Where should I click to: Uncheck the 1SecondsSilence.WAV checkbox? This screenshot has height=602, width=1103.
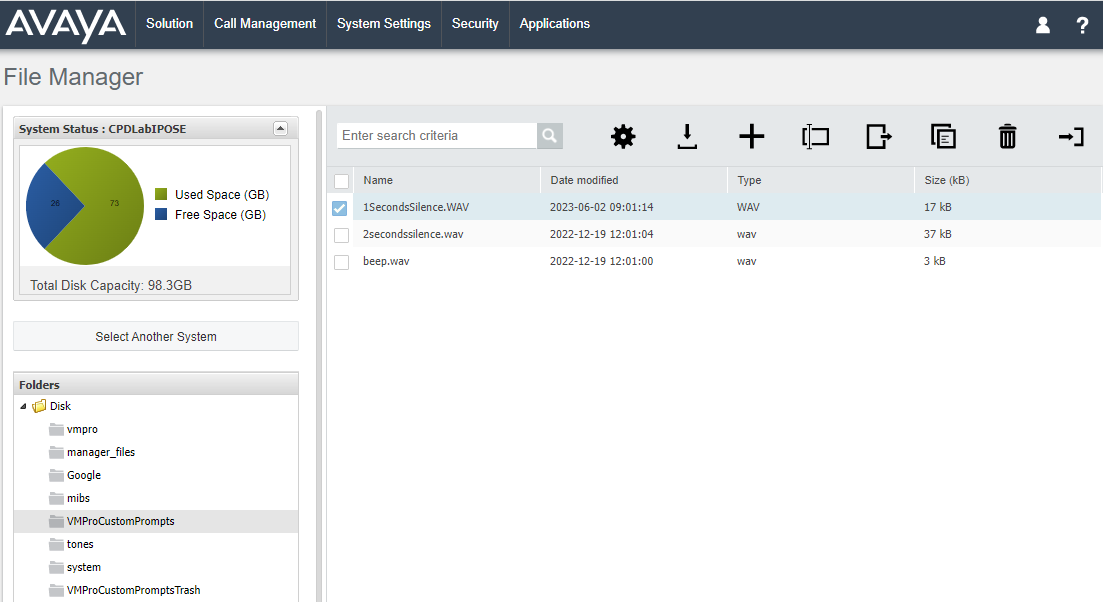[340, 208]
